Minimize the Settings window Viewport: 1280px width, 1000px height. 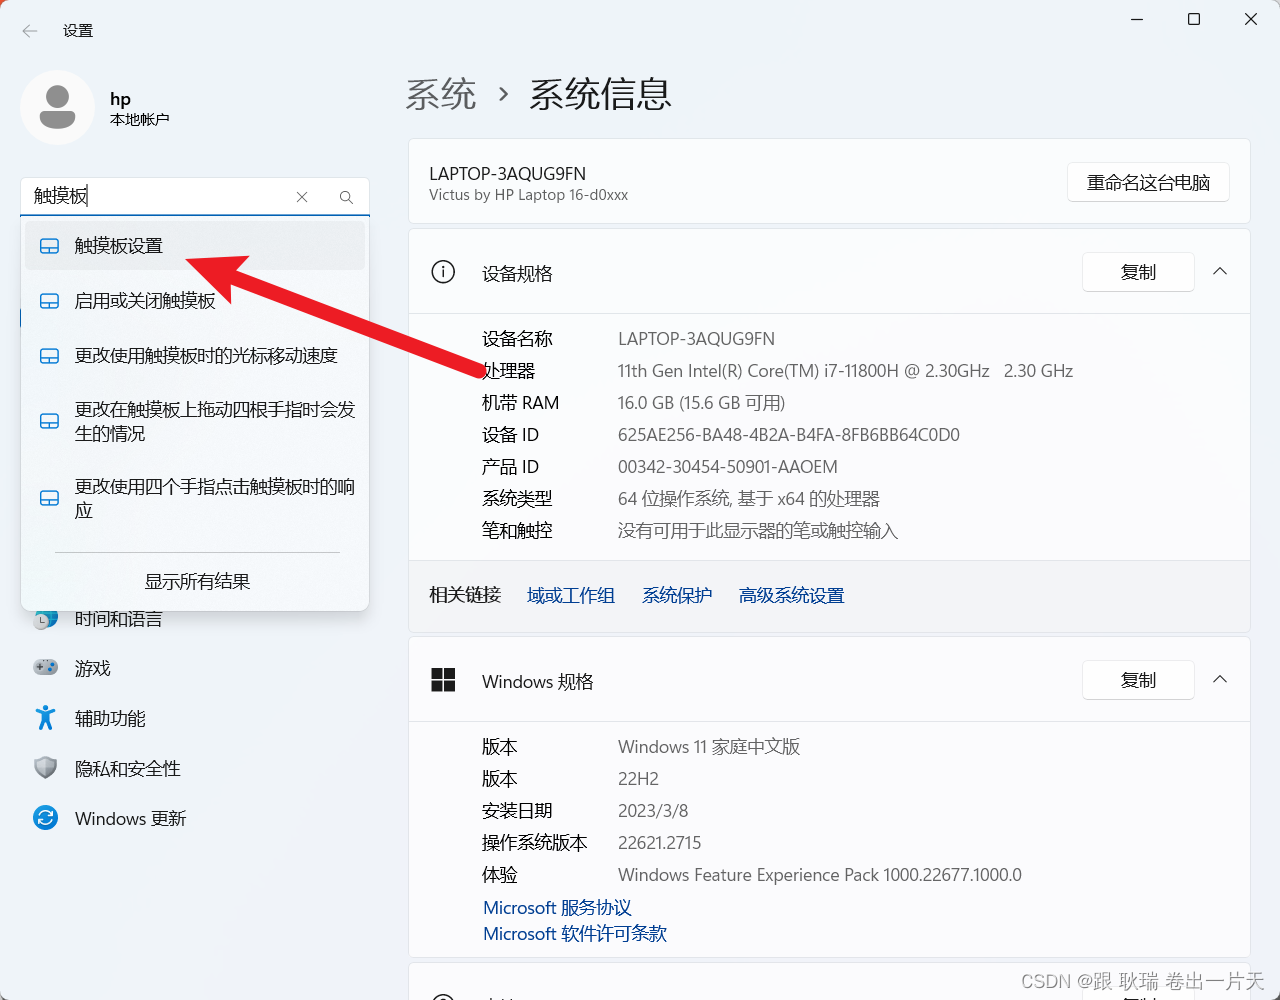[x=1137, y=19]
